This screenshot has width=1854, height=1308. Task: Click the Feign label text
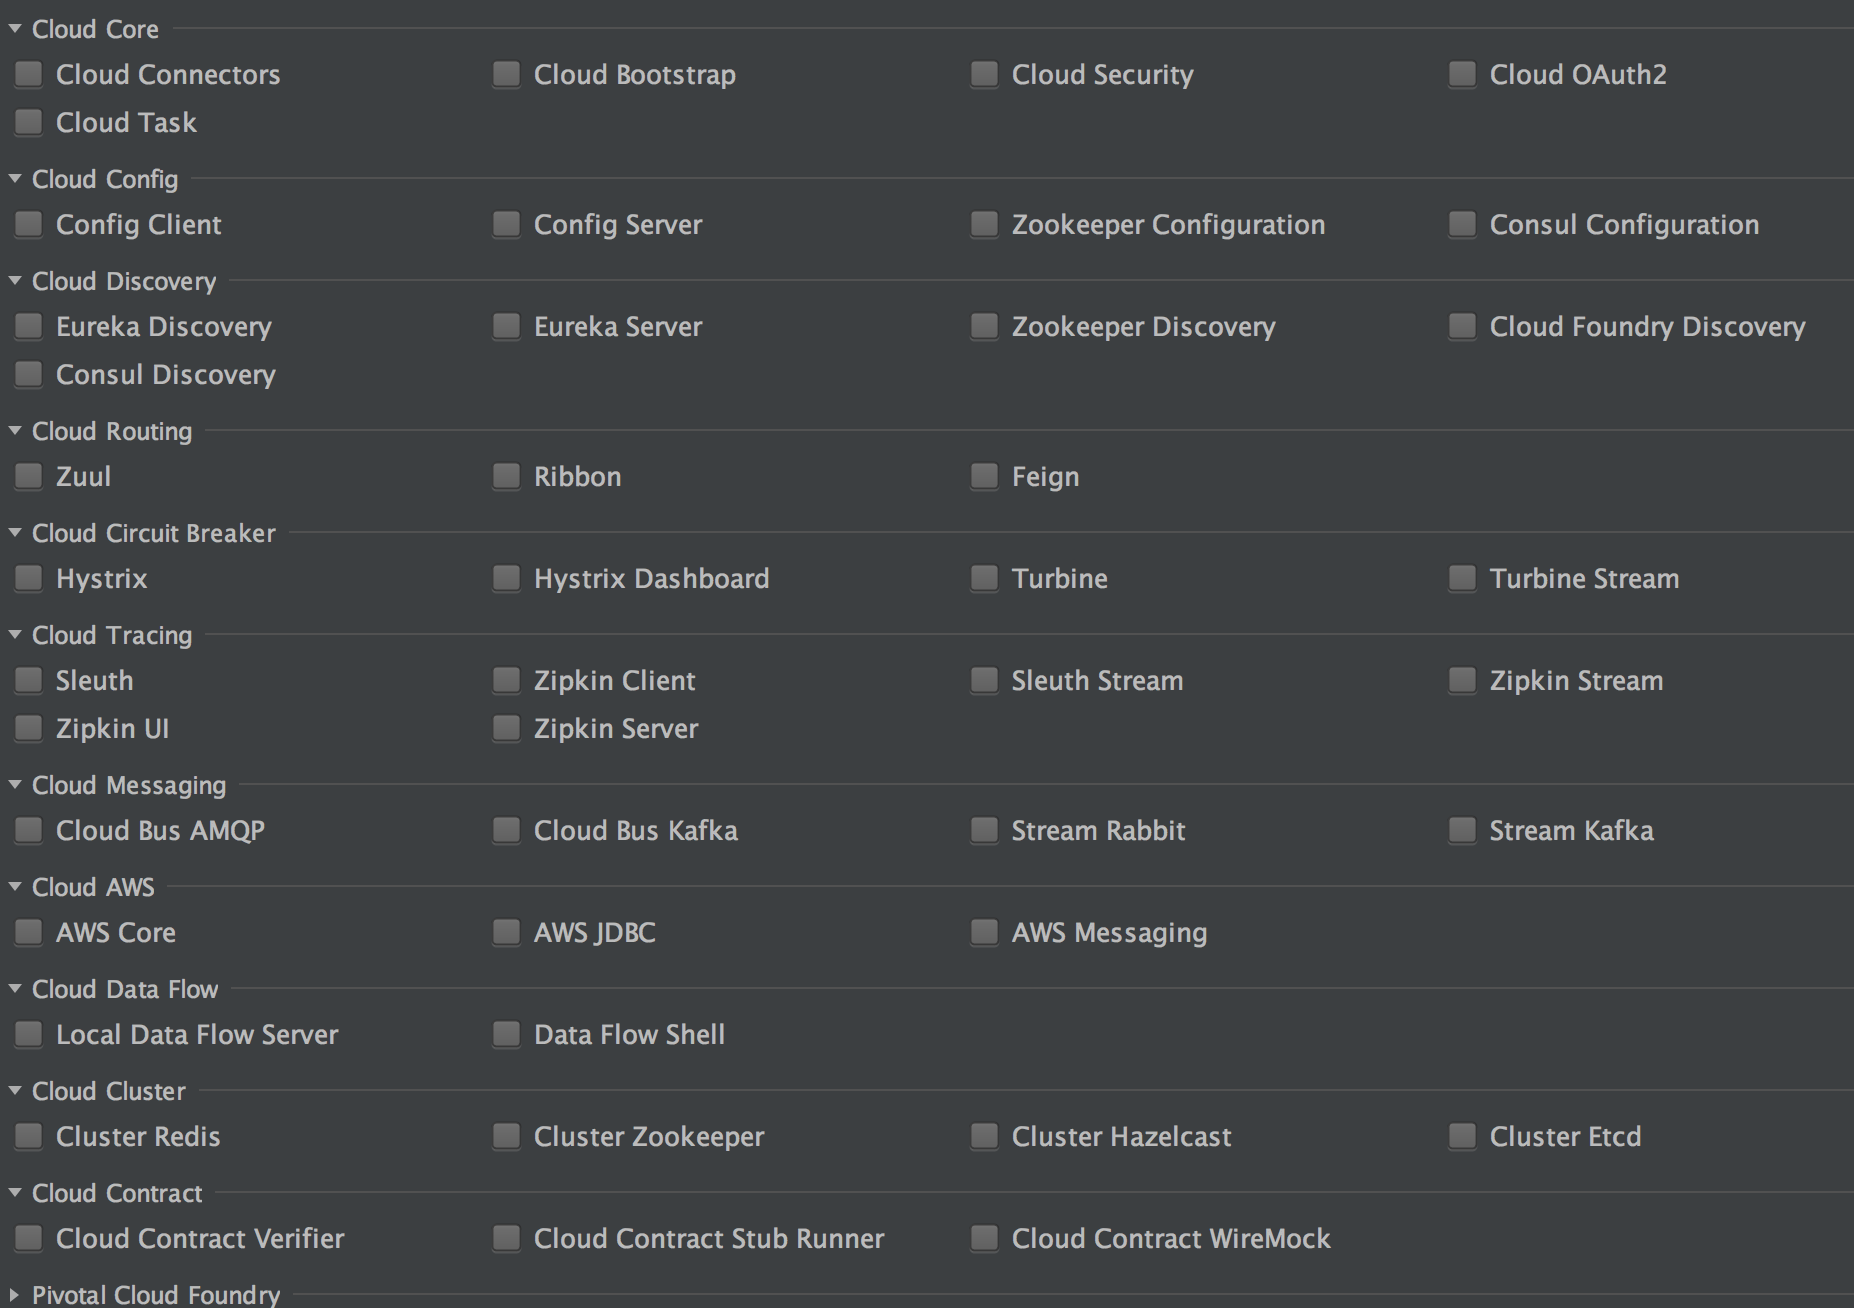(1045, 476)
